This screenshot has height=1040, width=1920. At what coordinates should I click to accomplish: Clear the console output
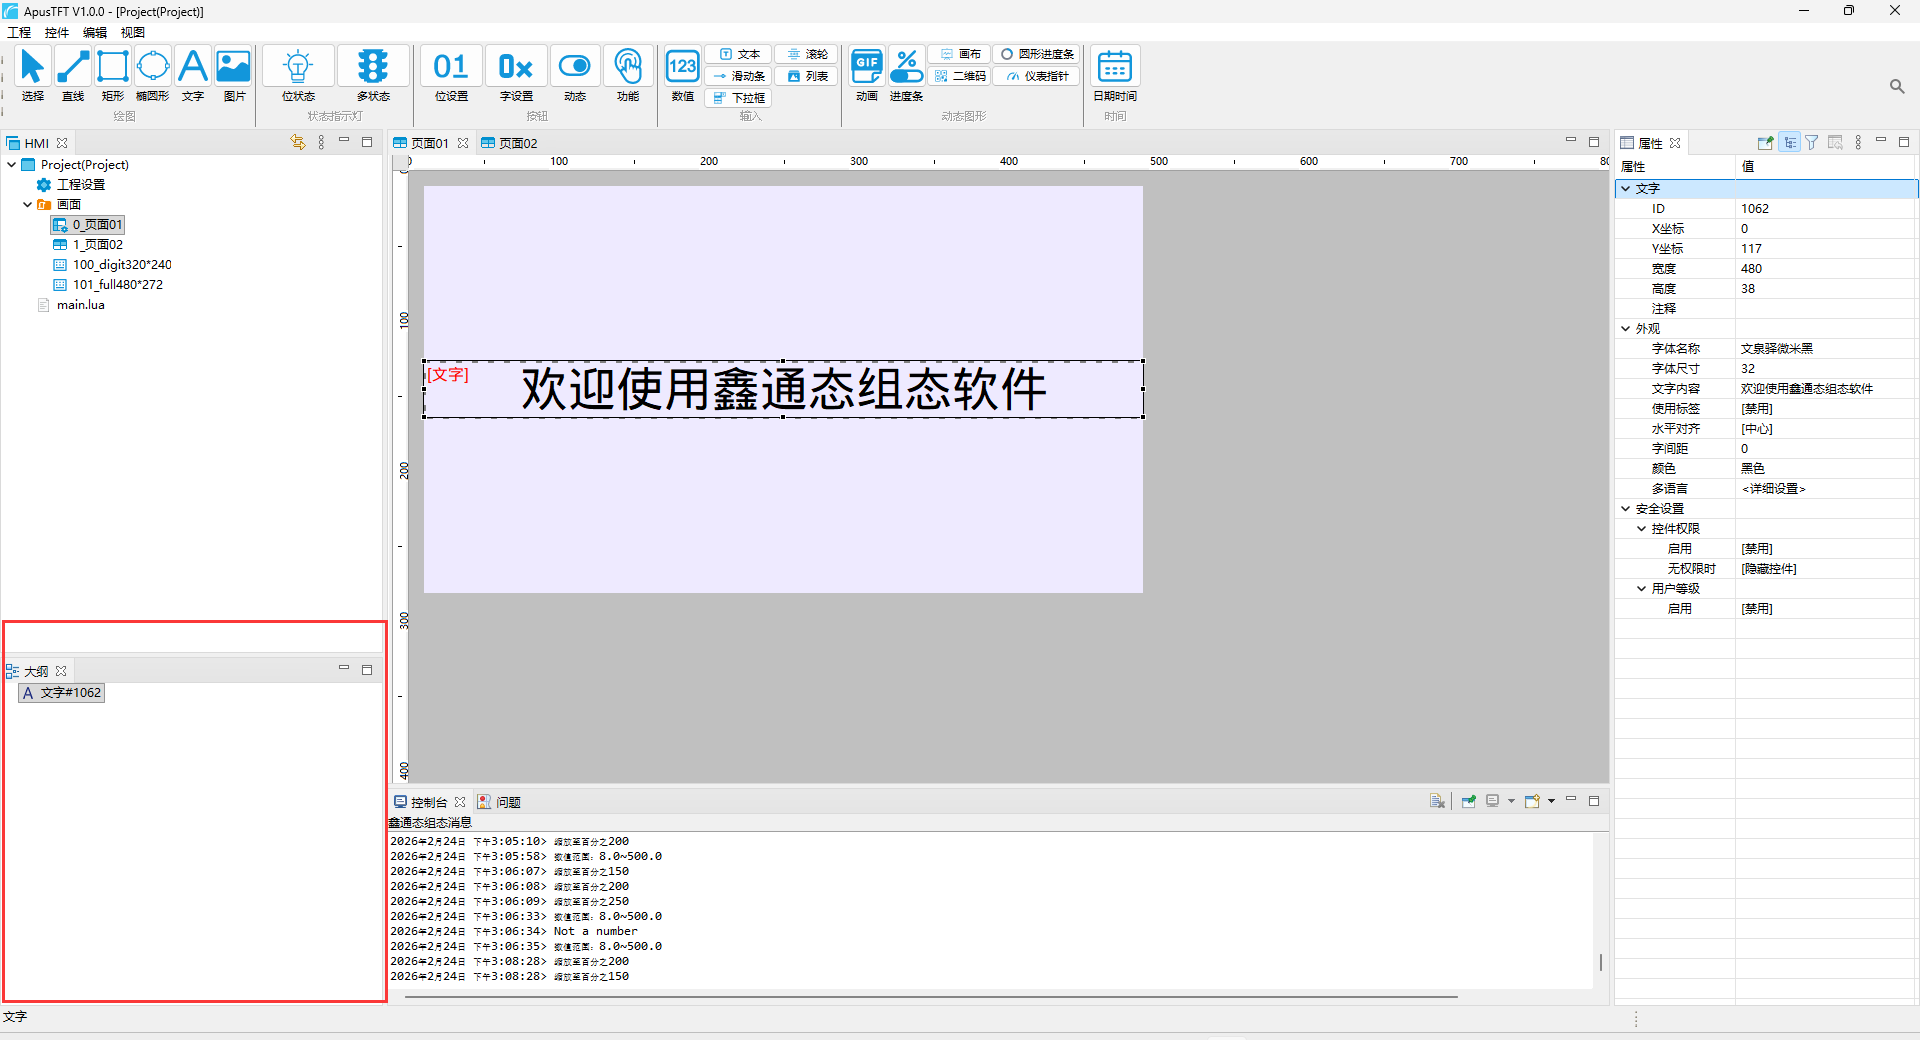pyautogui.click(x=1437, y=801)
